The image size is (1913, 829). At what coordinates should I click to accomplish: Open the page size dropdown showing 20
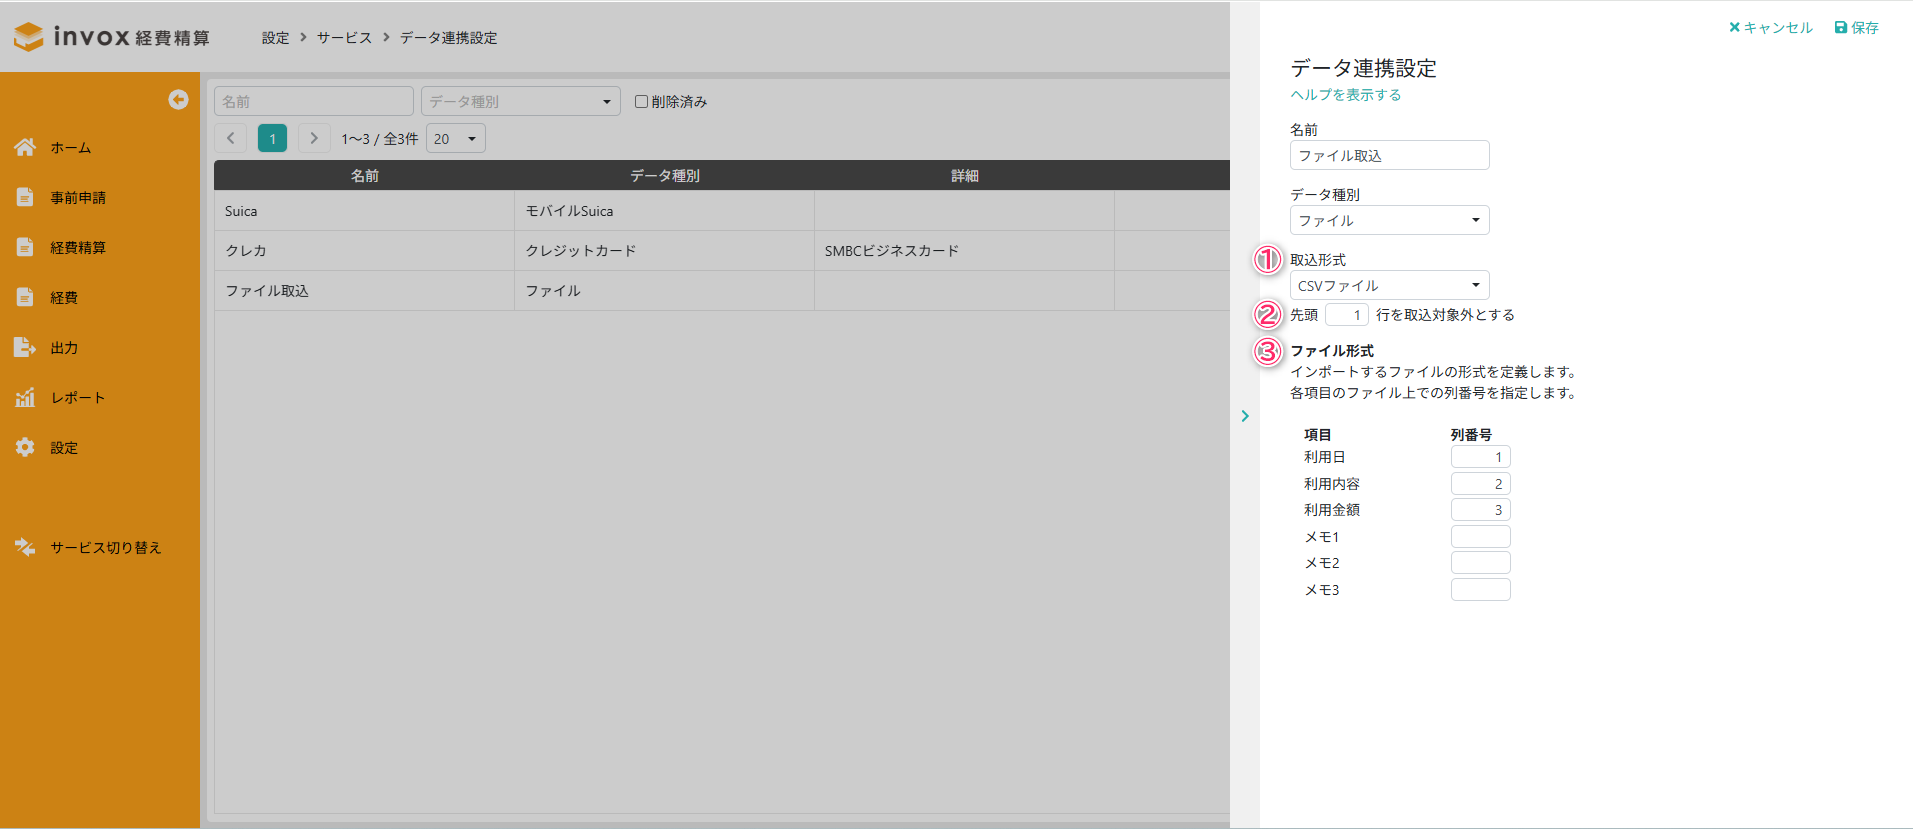tap(455, 138)
